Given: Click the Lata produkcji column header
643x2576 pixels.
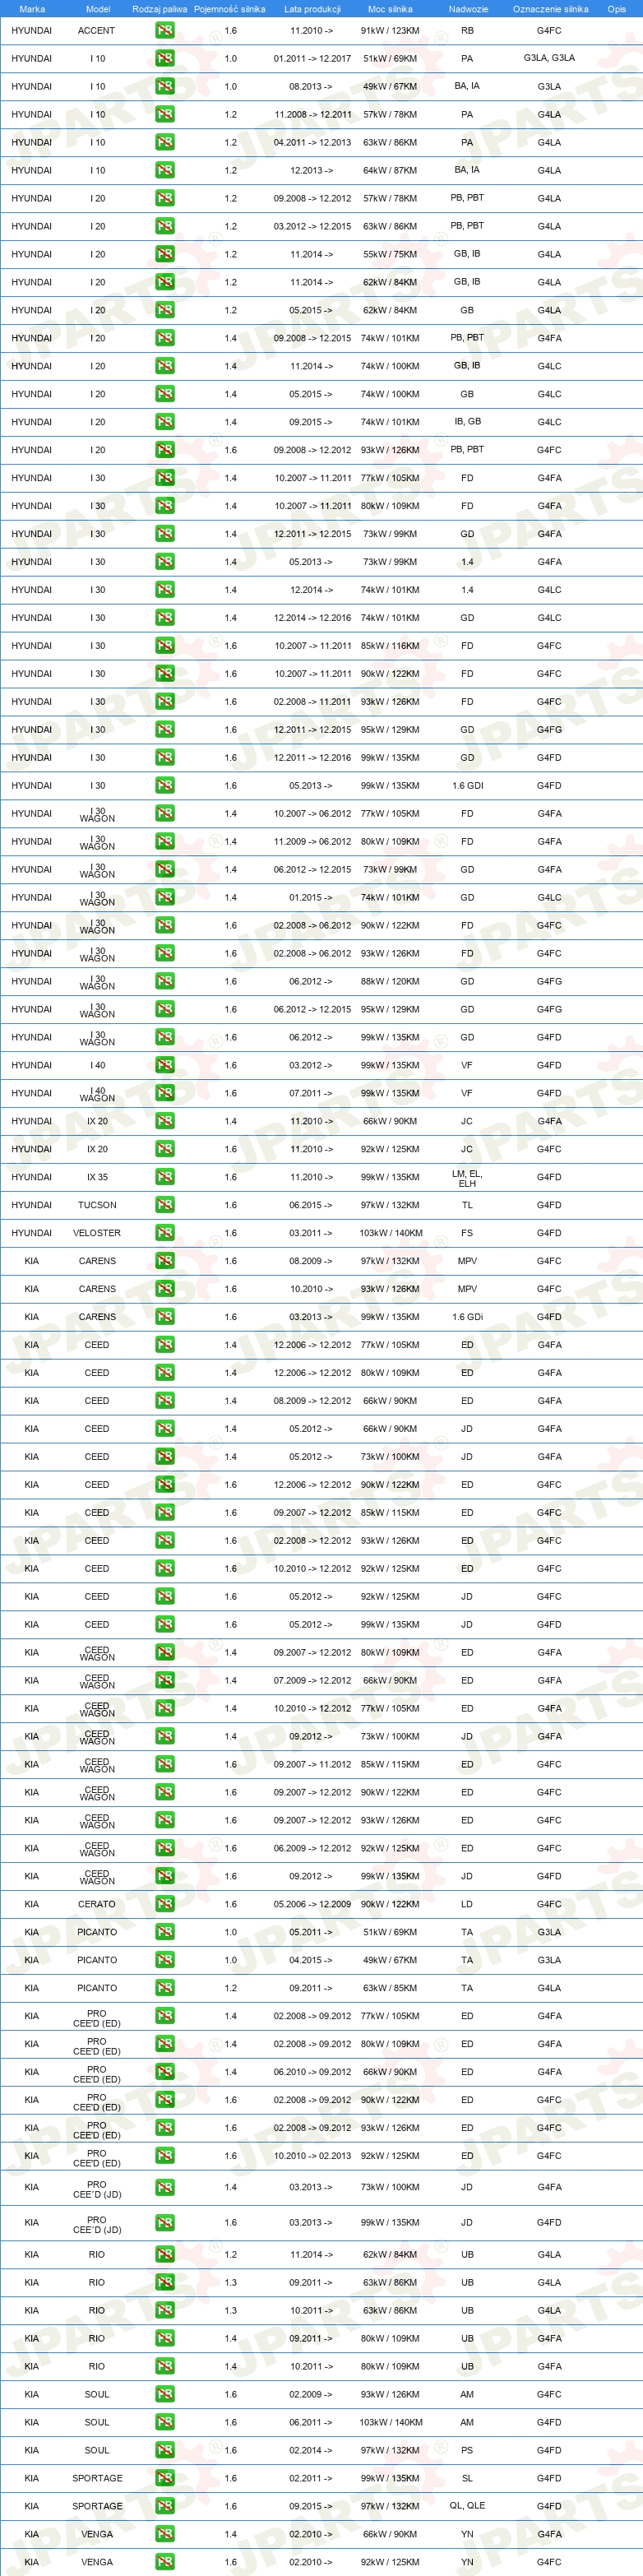Looking at the screenshot, I should click(312, 9).
